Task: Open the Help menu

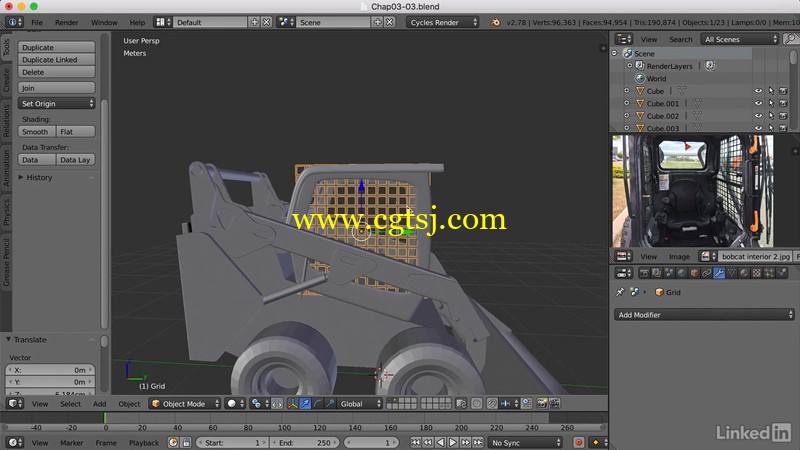Action: (137, 22)
